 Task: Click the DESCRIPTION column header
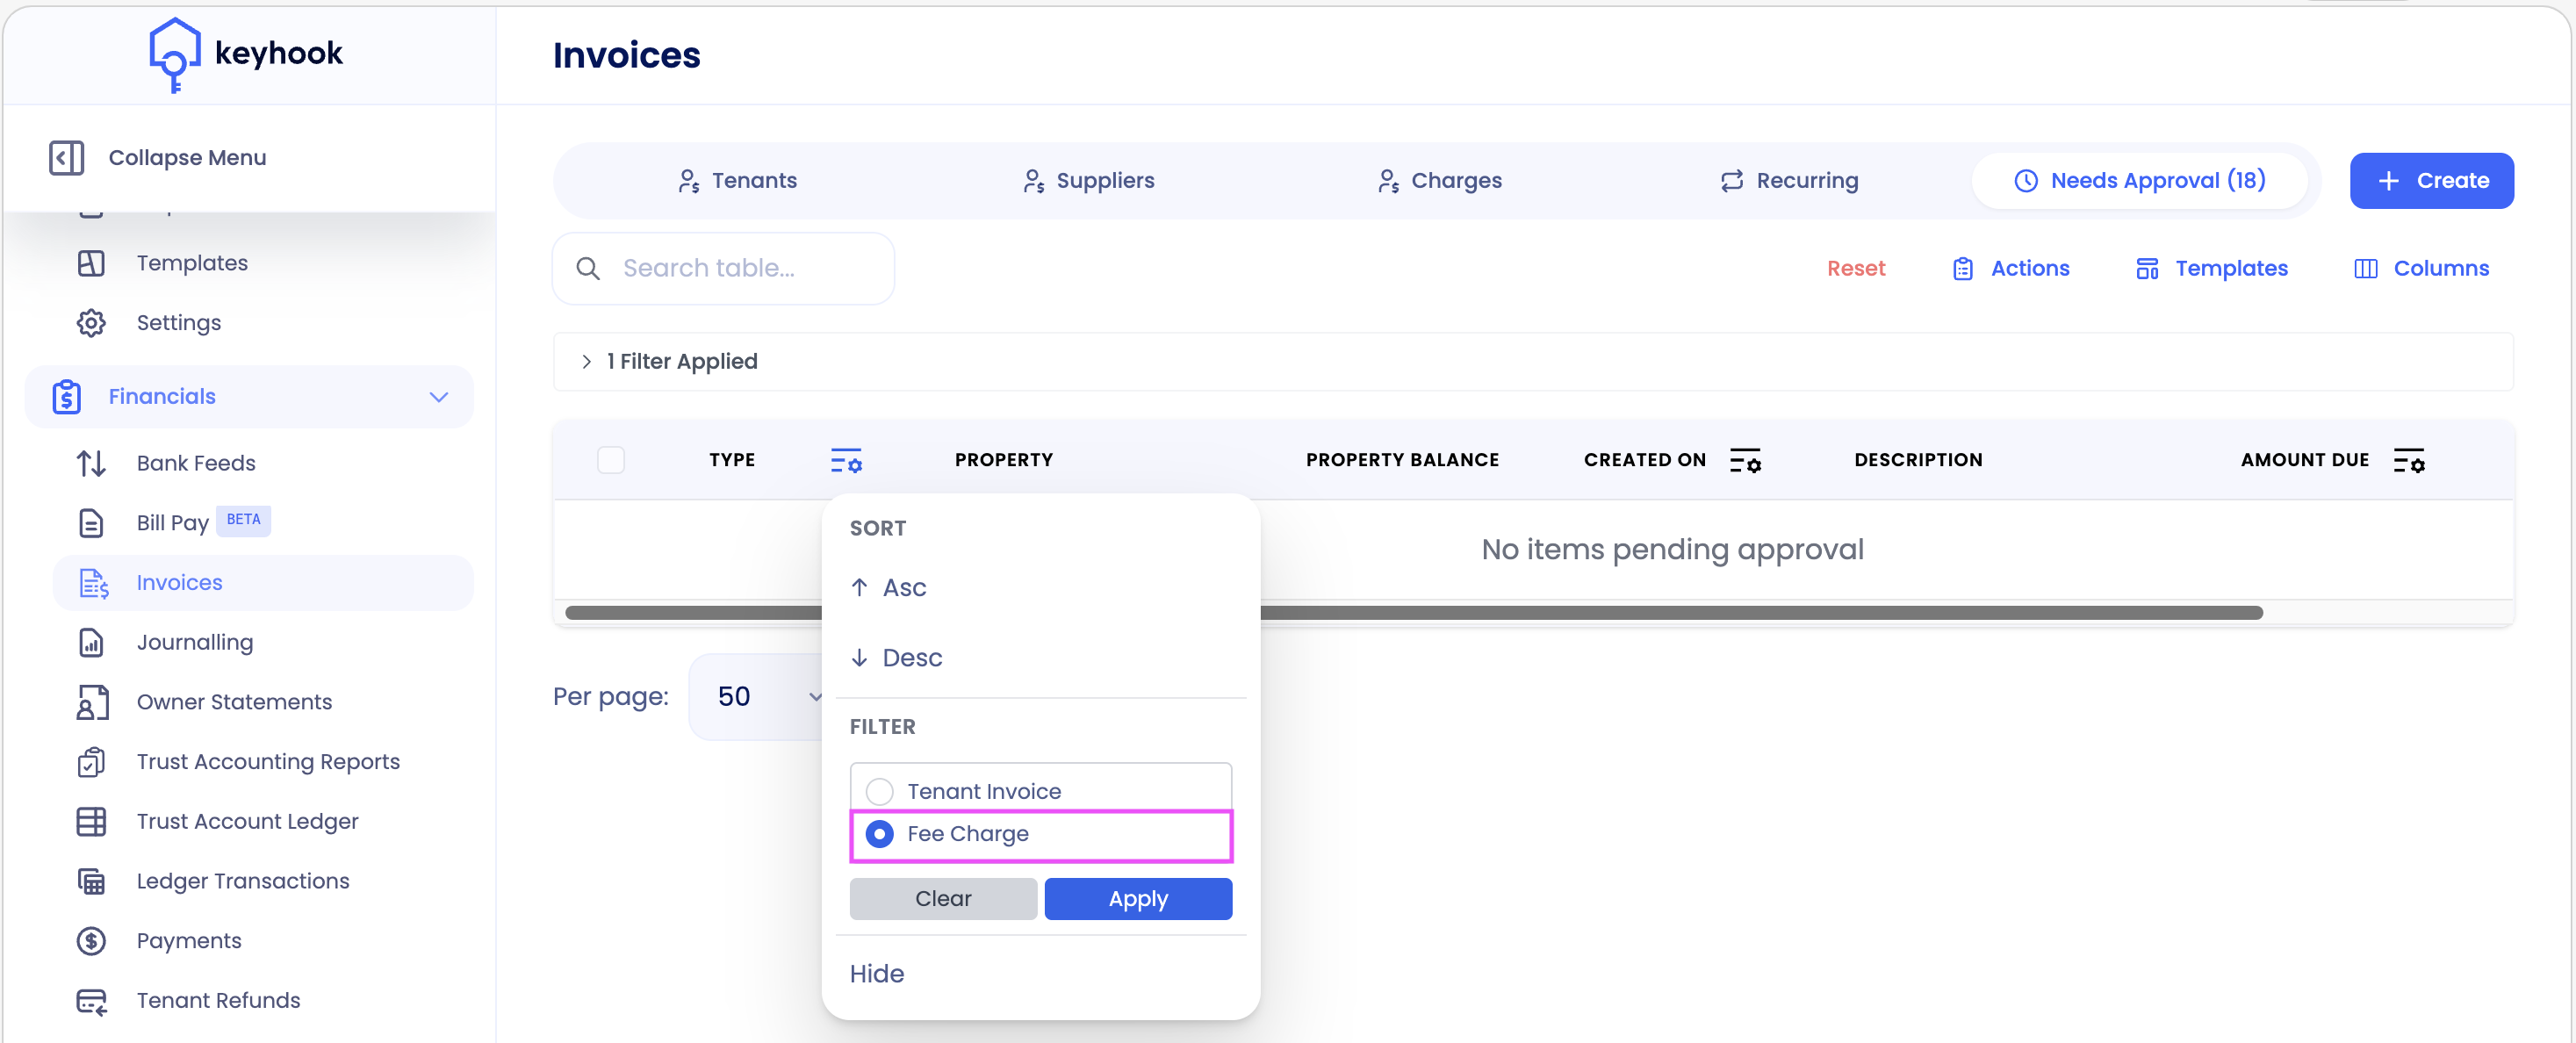click(1918, 460)
